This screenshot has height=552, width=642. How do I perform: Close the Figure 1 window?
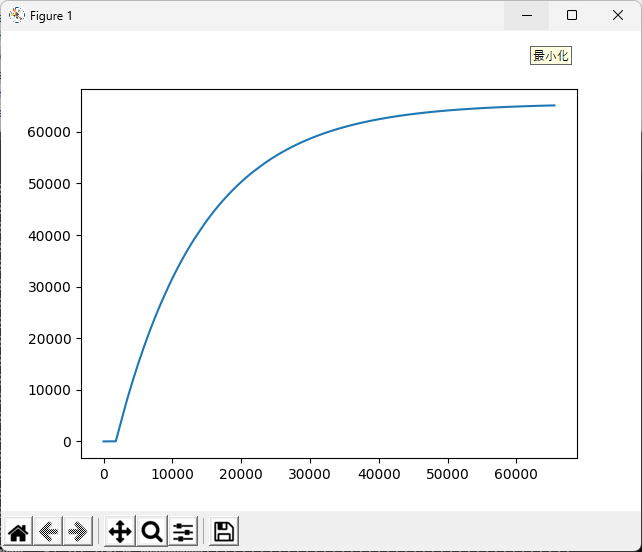618,15
